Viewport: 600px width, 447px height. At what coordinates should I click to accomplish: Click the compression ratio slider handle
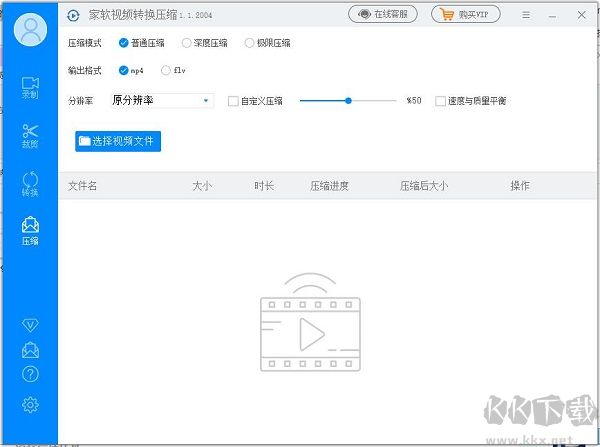(x=348, y=100)
